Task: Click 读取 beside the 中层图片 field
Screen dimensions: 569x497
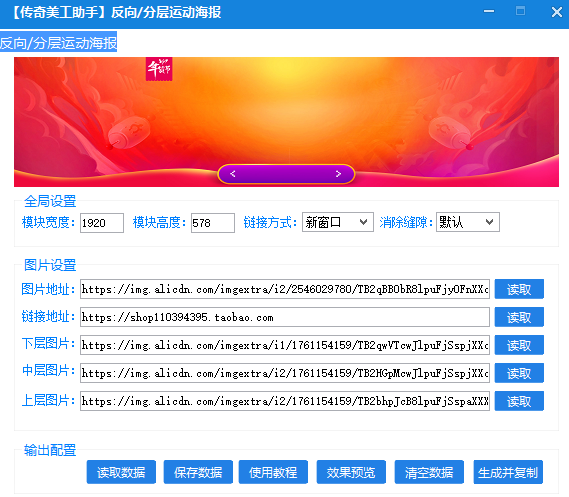Action: coord(519,373)
